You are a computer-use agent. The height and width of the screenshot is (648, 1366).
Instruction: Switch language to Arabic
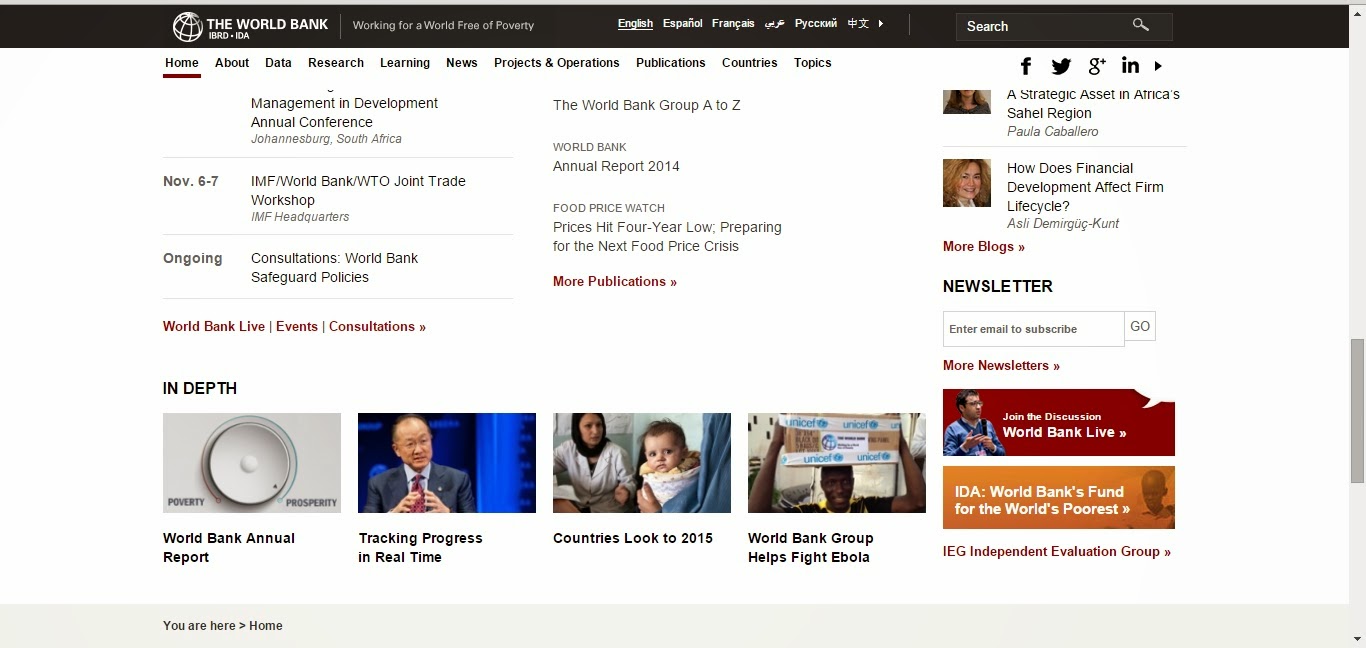tap(775, 23)
